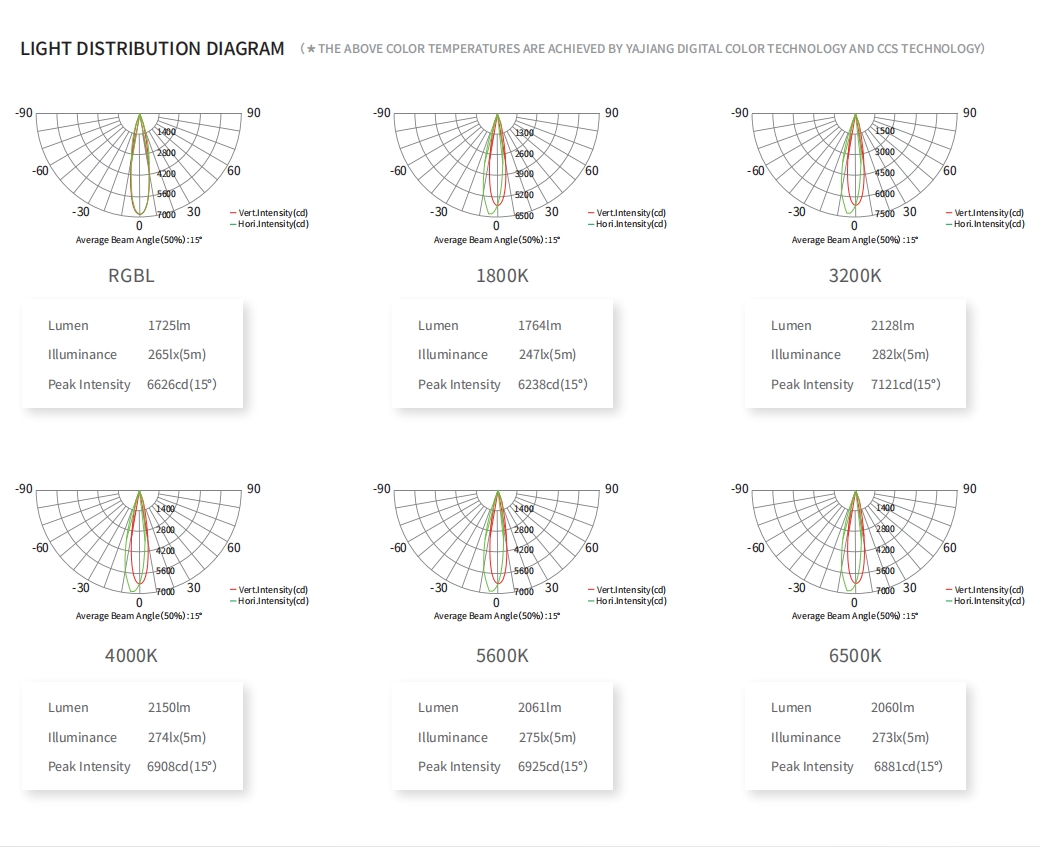Screen dimensions: 1040x847
Task: Click the 6500K color temperature label
Action: (x=855, y=656)
